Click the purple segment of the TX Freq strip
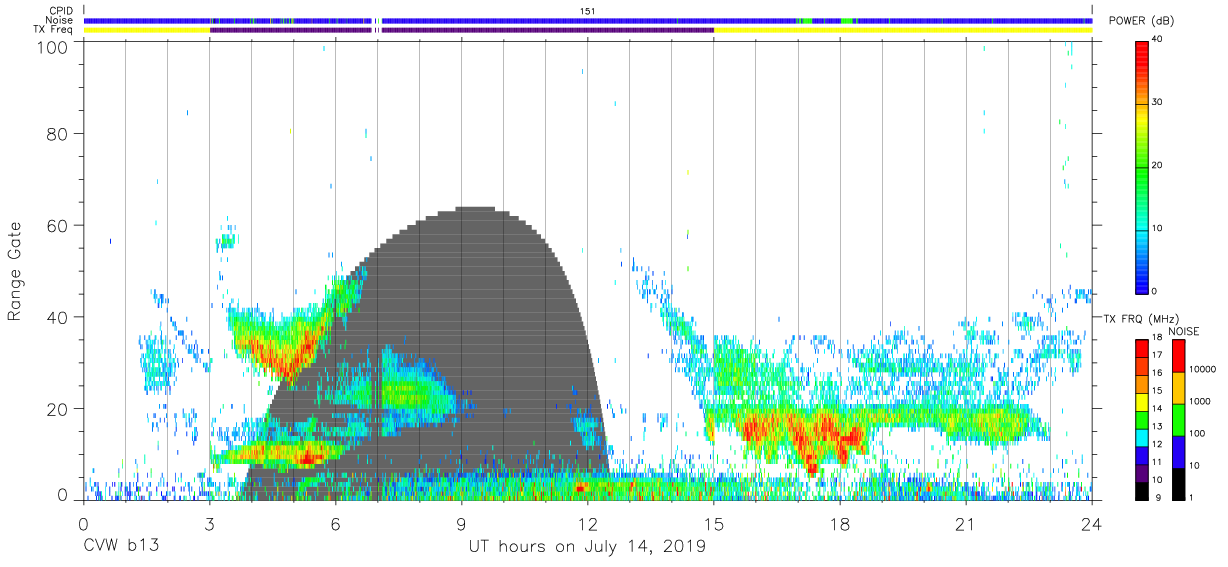1228x567 pixels. coord(462,30)
